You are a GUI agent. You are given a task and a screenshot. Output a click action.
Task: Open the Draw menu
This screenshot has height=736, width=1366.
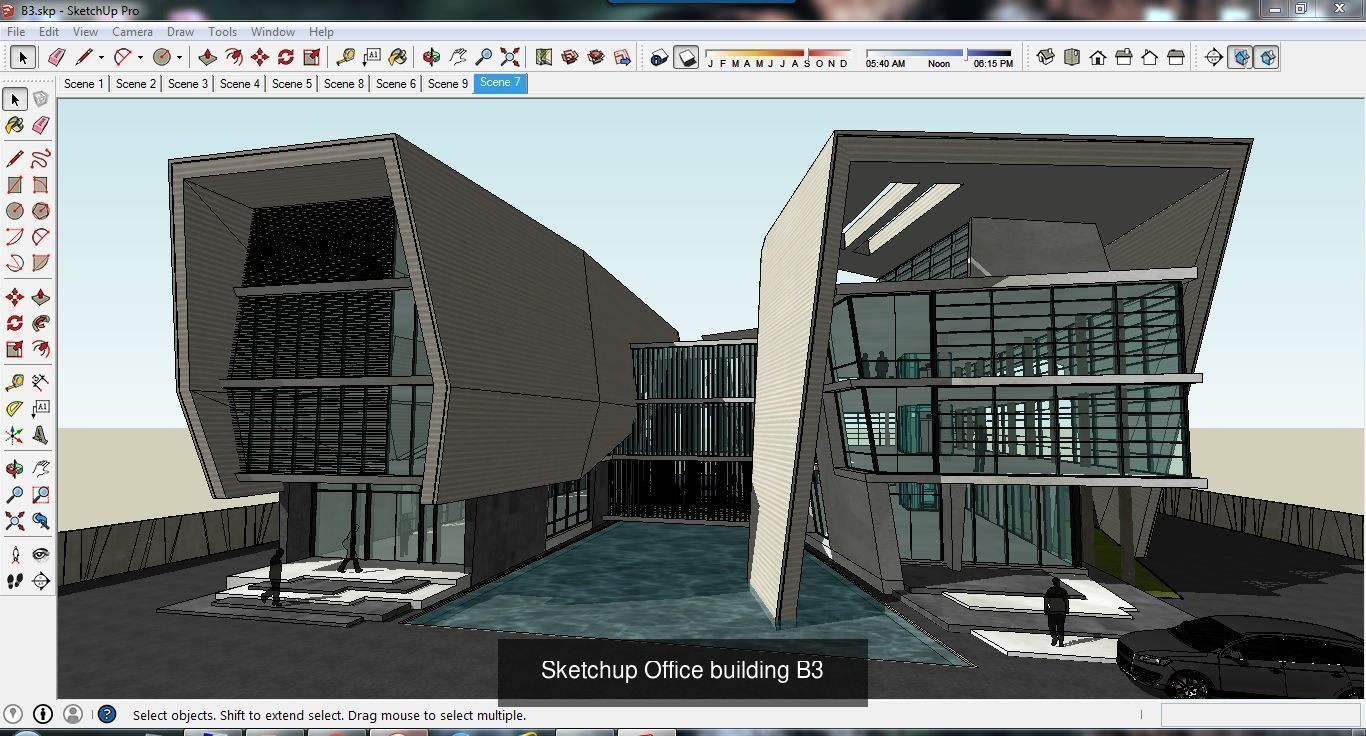(x=180, y=32)
